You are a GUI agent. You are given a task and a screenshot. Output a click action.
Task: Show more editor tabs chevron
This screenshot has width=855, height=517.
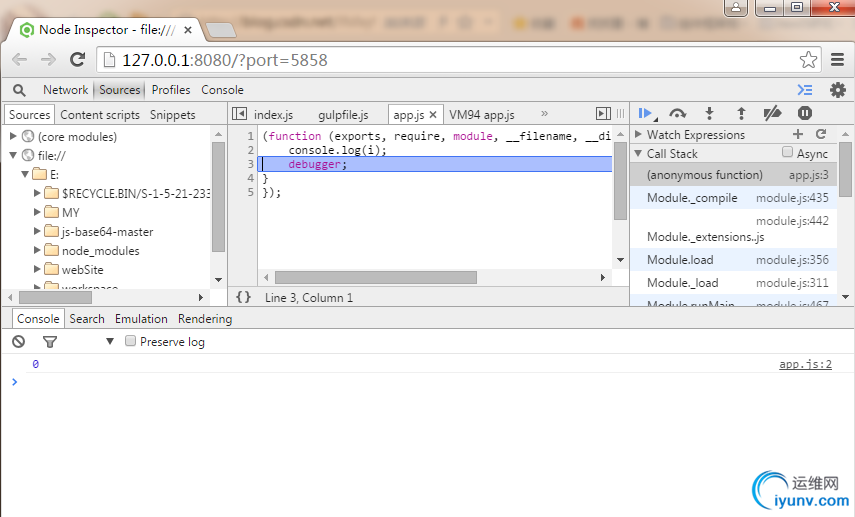(544, 113)
